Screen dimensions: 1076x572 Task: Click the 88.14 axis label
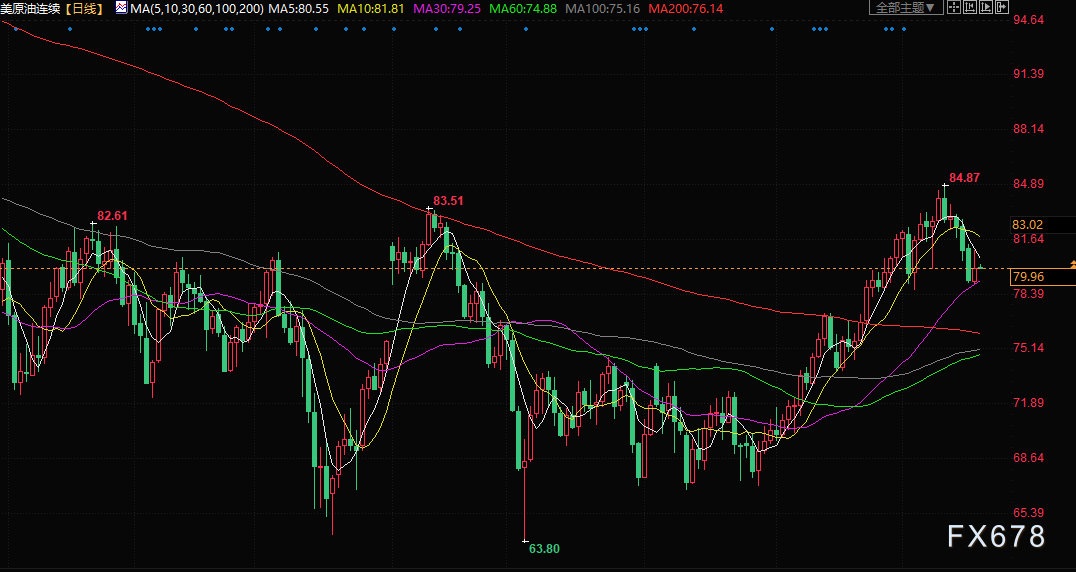pos(1029,128)
